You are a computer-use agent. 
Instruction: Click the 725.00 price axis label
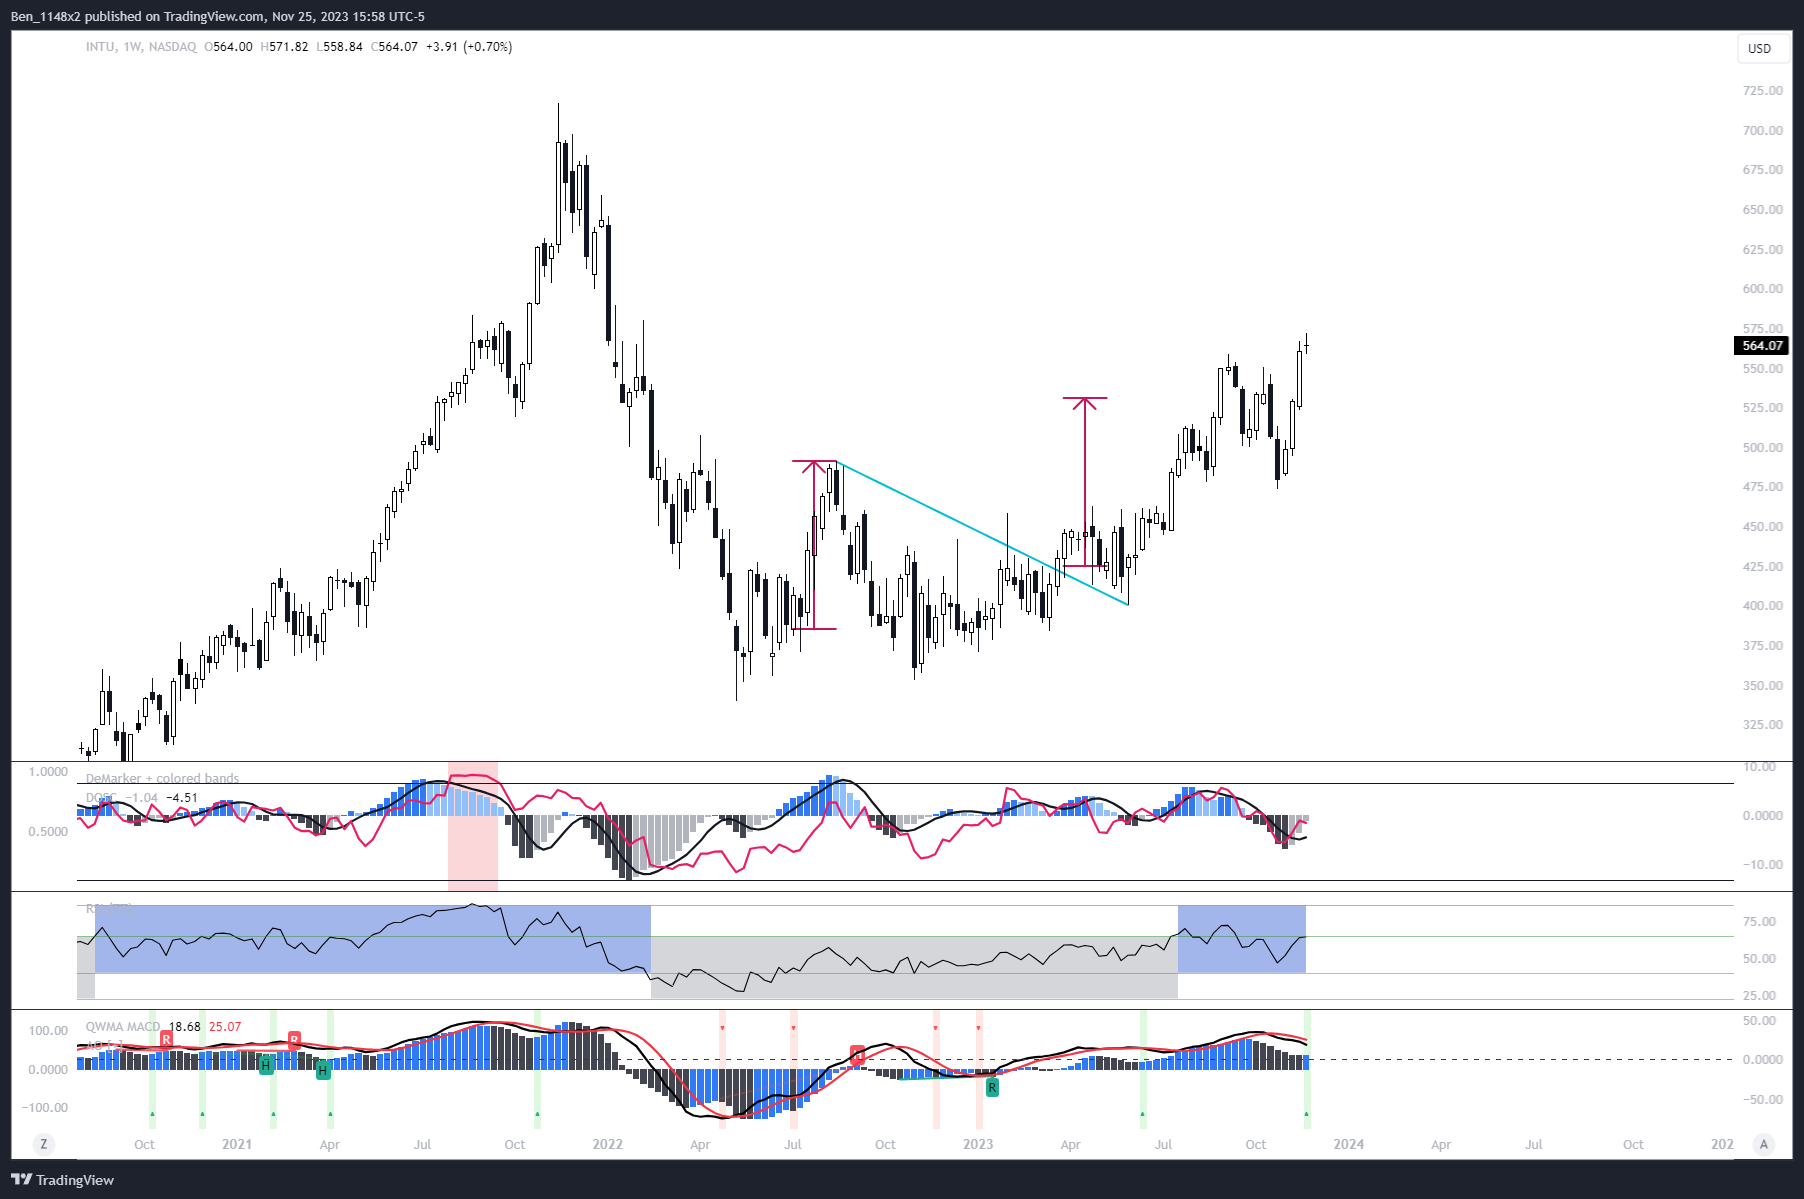[1763, 91]
